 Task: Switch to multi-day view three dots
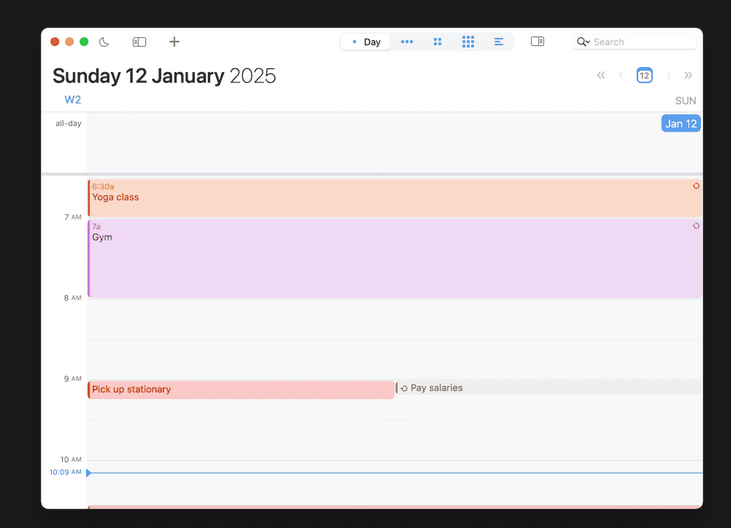(x=407, y=42)
